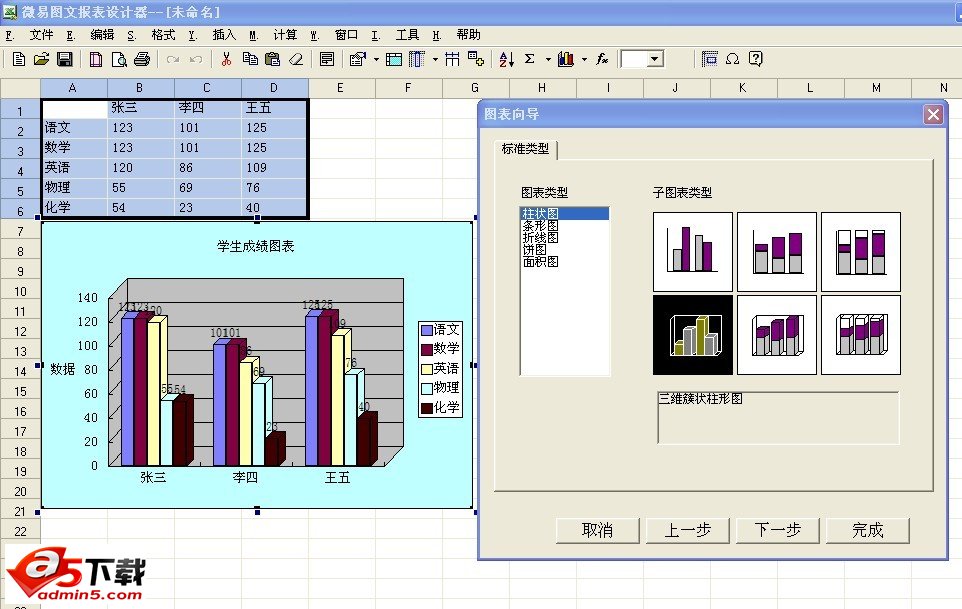Image resolution: width=962 pixels, height=609 pixels.
Task: Expand the dropdown arrow next to the chart icon
Action: coord(584,60)
